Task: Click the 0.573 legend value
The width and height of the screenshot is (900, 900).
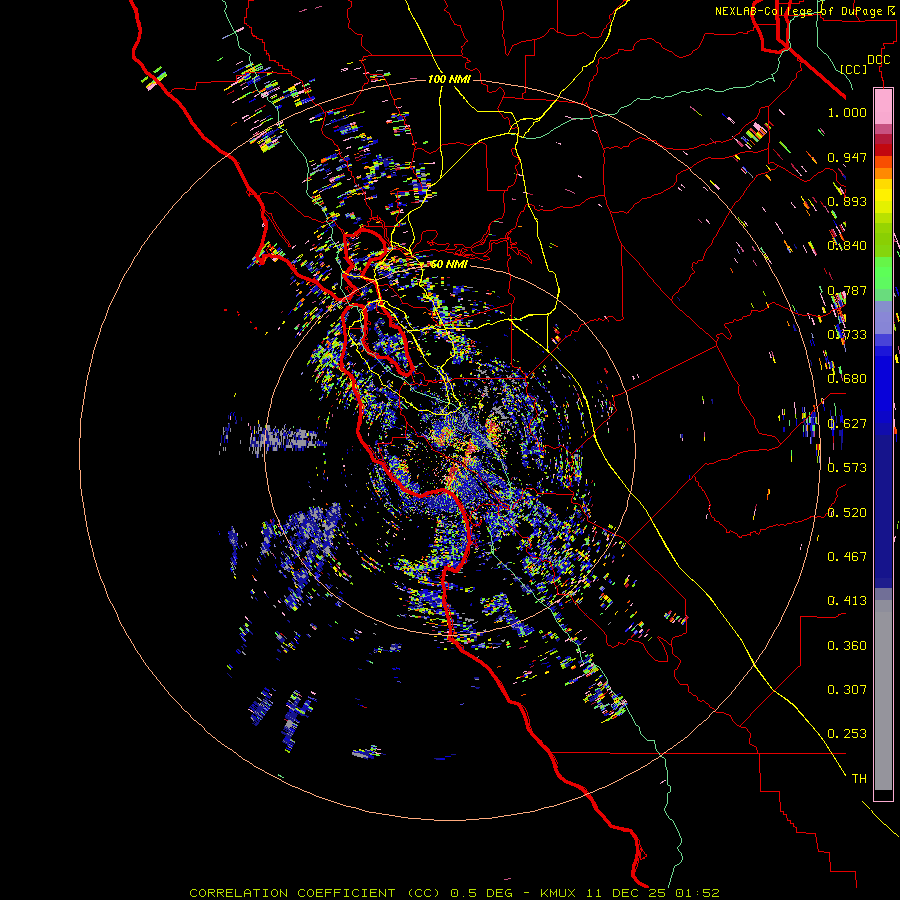Action: 847,468
